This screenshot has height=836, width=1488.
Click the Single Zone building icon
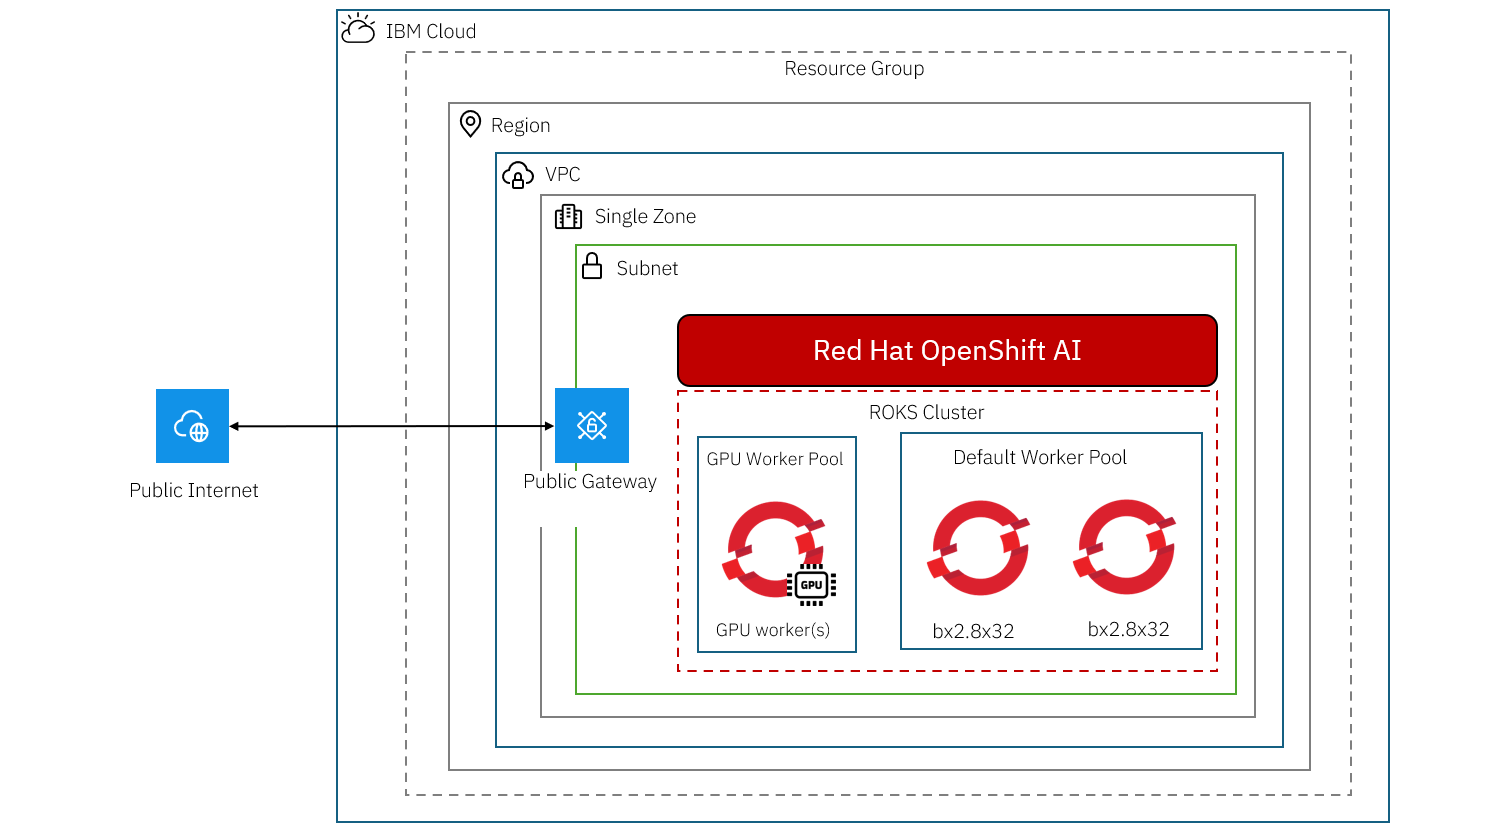point(568,216)
